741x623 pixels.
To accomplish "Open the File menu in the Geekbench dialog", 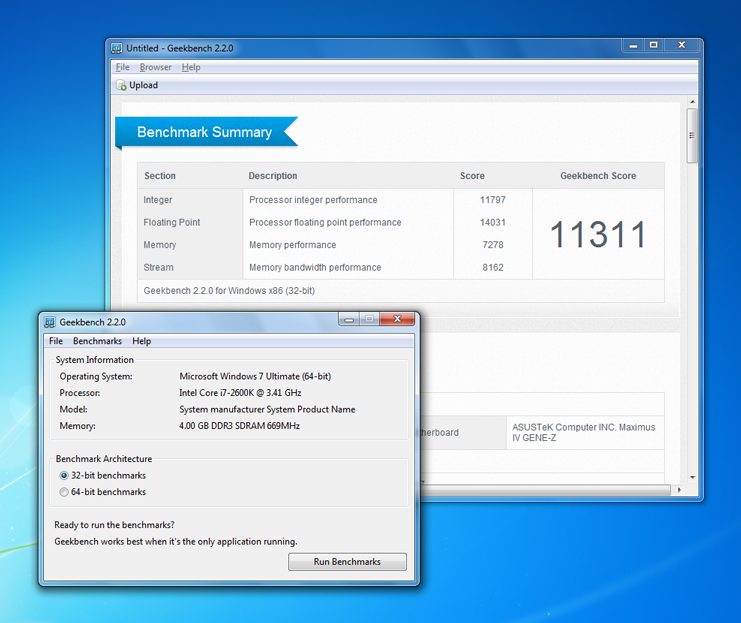I will 56,341.
